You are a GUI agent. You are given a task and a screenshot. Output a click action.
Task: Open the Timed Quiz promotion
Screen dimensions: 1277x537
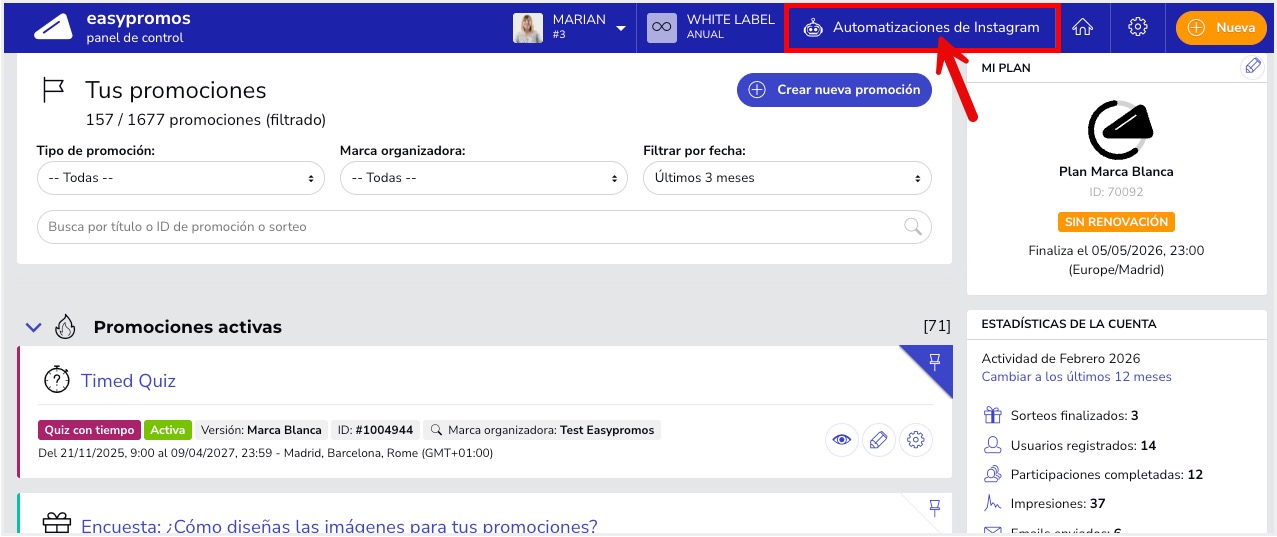[128, 381]
